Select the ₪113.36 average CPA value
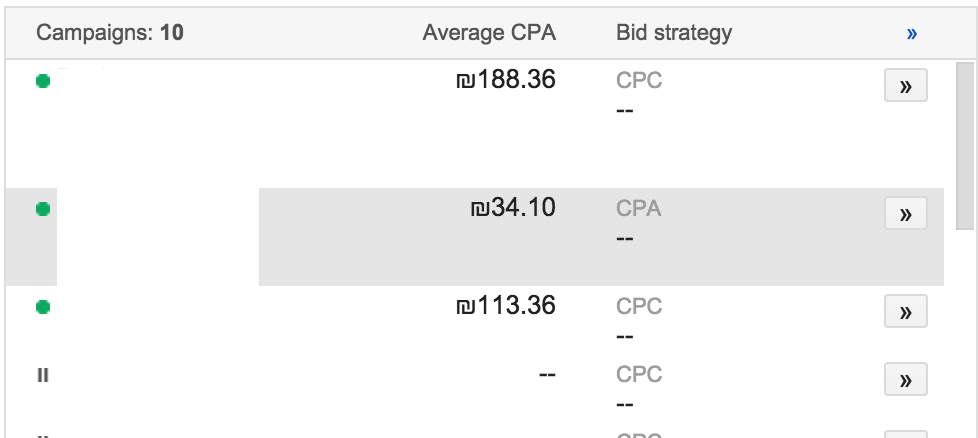The width and height of the screenshot is (978, 438). (x=506, y=306)
